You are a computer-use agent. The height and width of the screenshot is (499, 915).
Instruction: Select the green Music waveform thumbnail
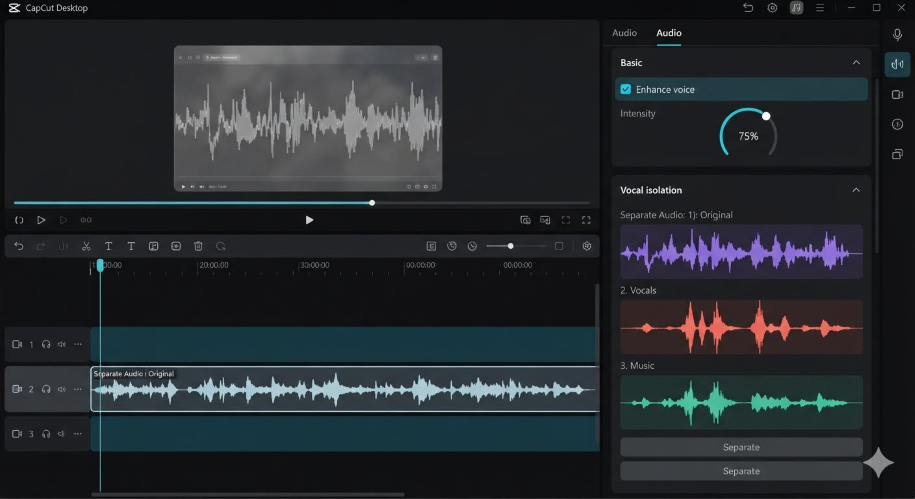[741, 402]
